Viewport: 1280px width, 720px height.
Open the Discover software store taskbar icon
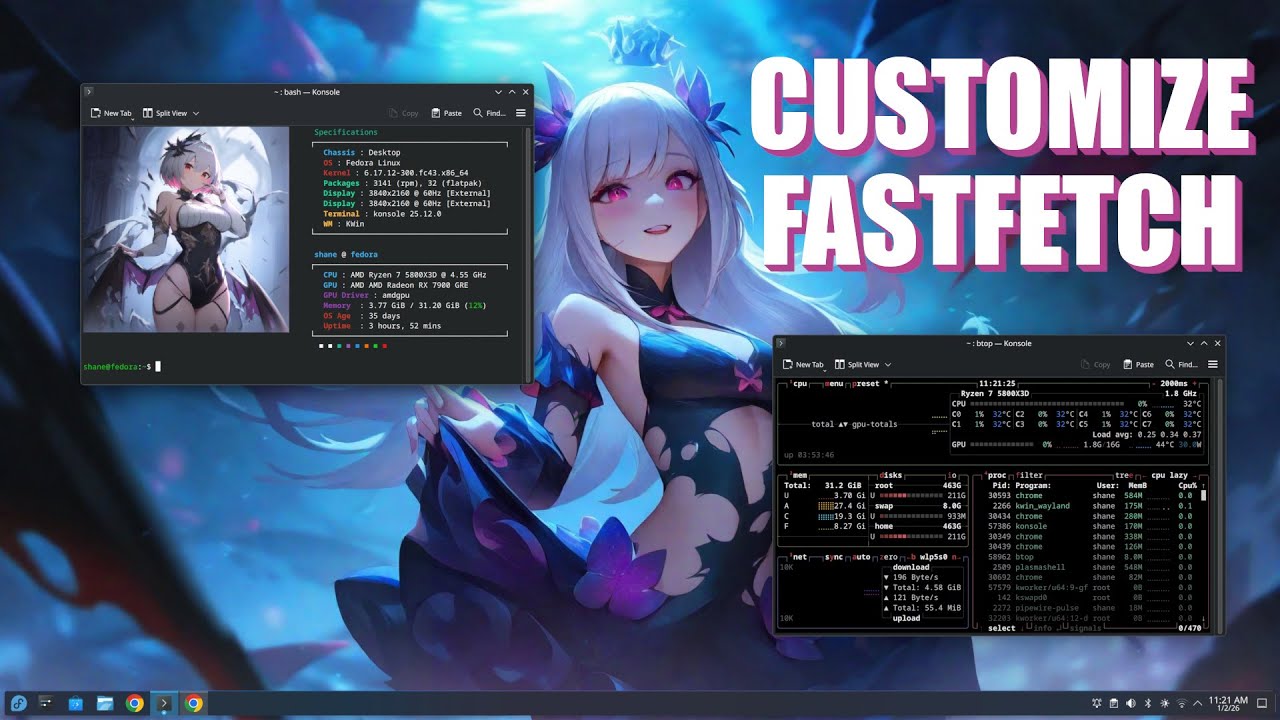(76, 704)
